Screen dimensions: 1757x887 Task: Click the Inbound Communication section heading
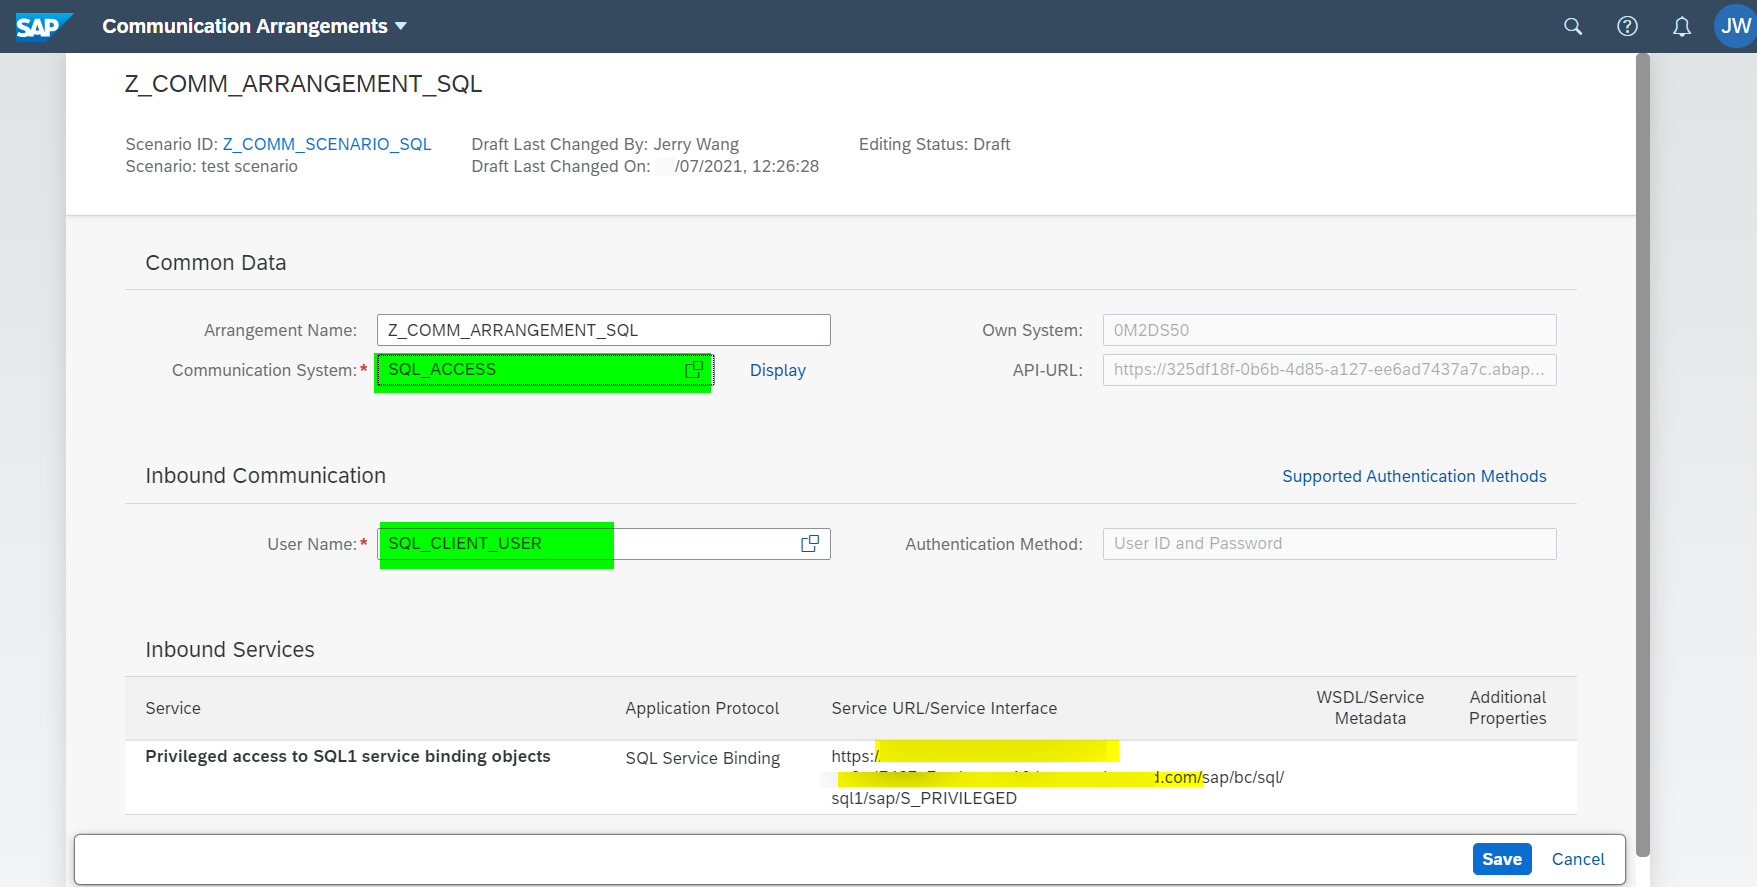265,476
